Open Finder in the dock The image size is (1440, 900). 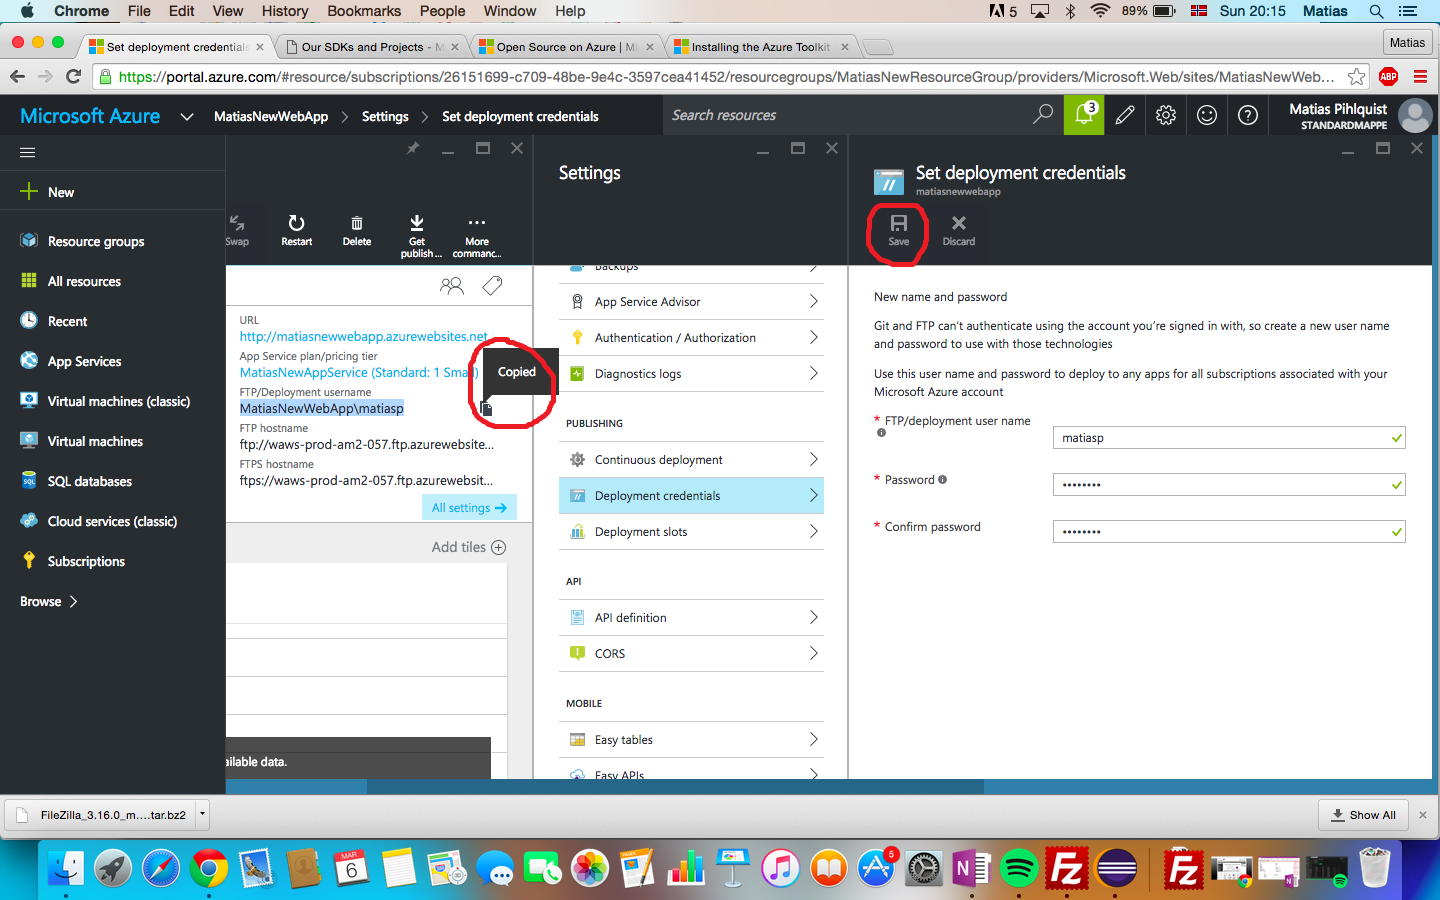(66, 868)
